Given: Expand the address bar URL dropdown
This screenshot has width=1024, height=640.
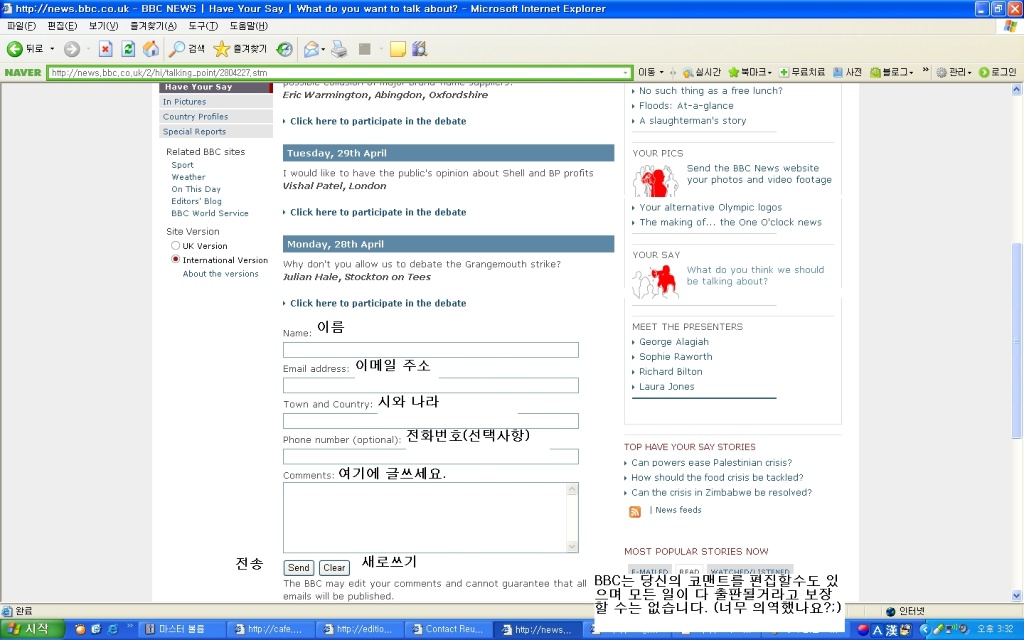Looking at the screenshot, I should pos(626,72).
